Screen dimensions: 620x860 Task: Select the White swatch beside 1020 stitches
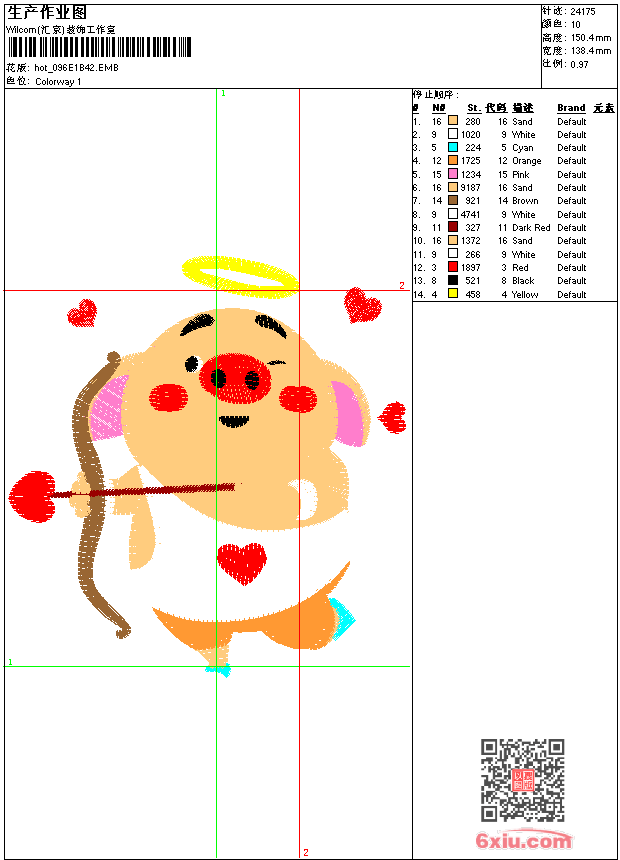coord(453,134)
